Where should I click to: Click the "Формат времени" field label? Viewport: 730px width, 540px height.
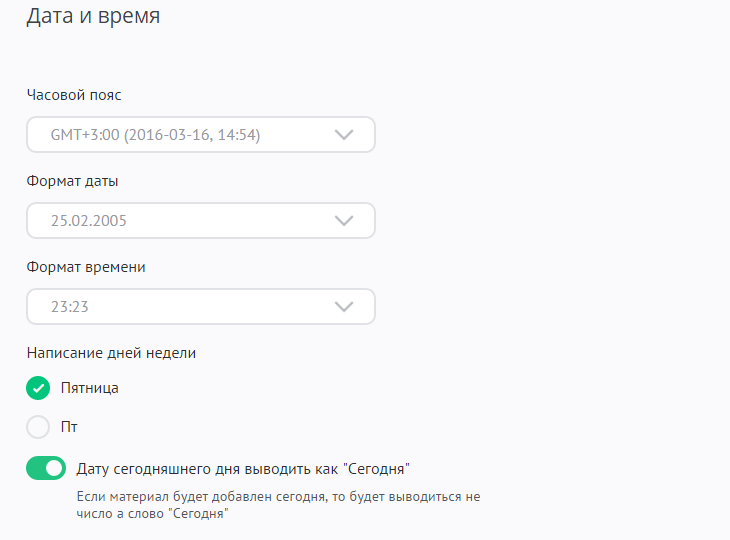(x=86, y=267)
